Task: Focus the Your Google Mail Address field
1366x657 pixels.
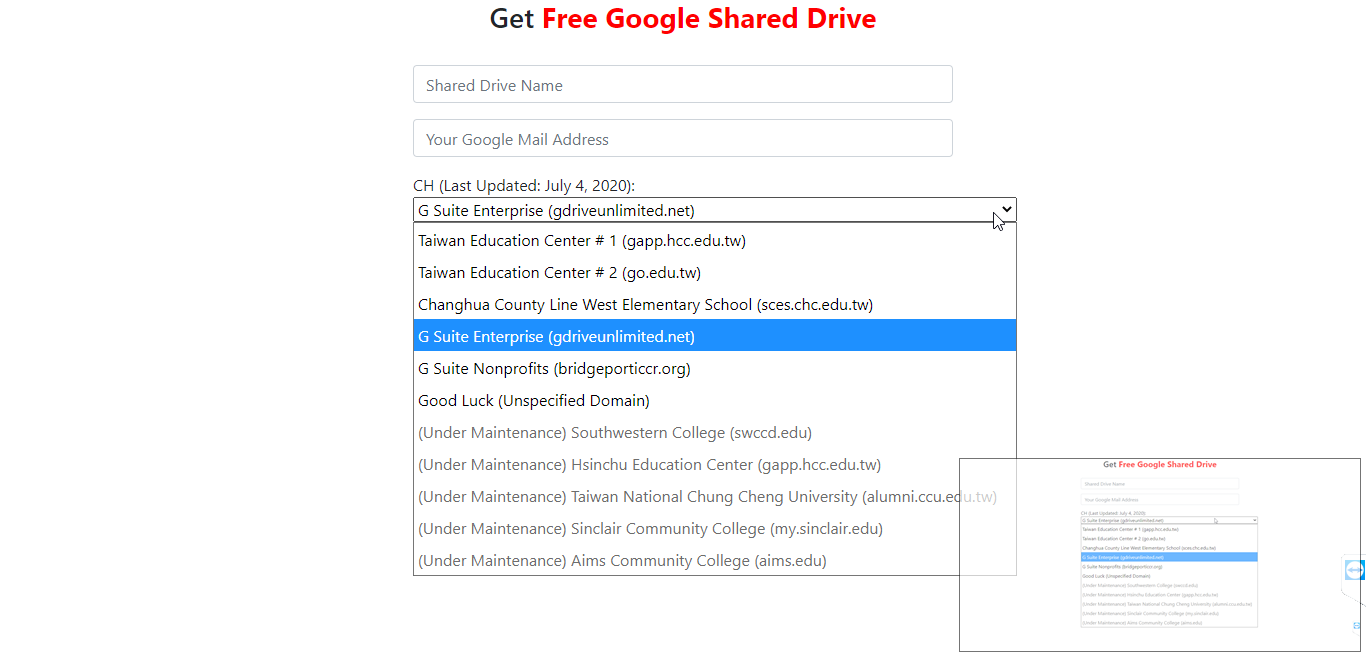Action: tap(683, 138)
